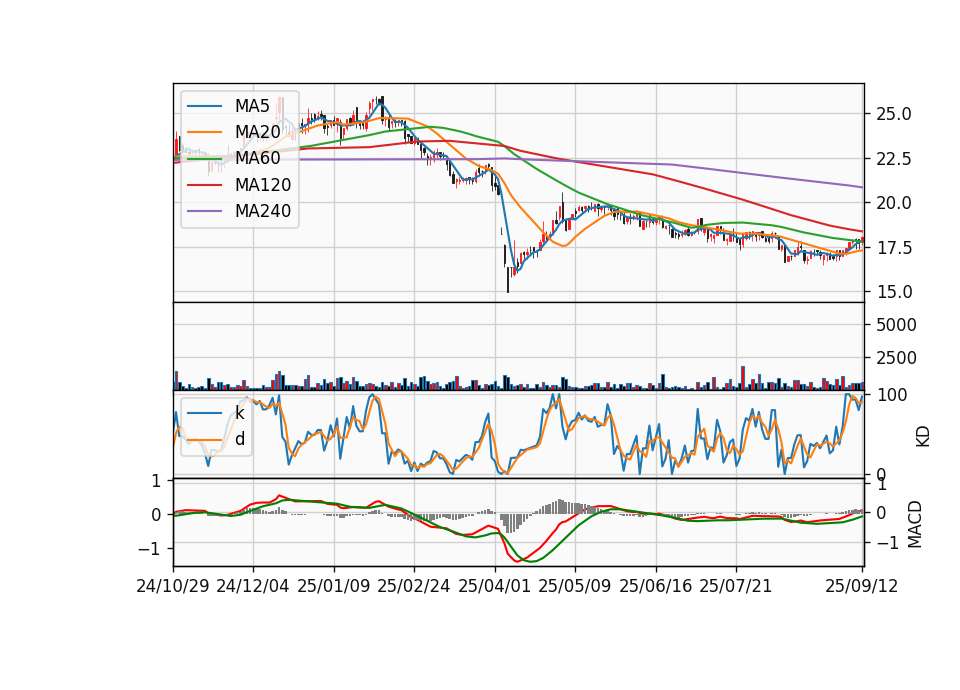Click the 25.0 price axis label
This screenshot has width=960, height=690.
[894, 114]
